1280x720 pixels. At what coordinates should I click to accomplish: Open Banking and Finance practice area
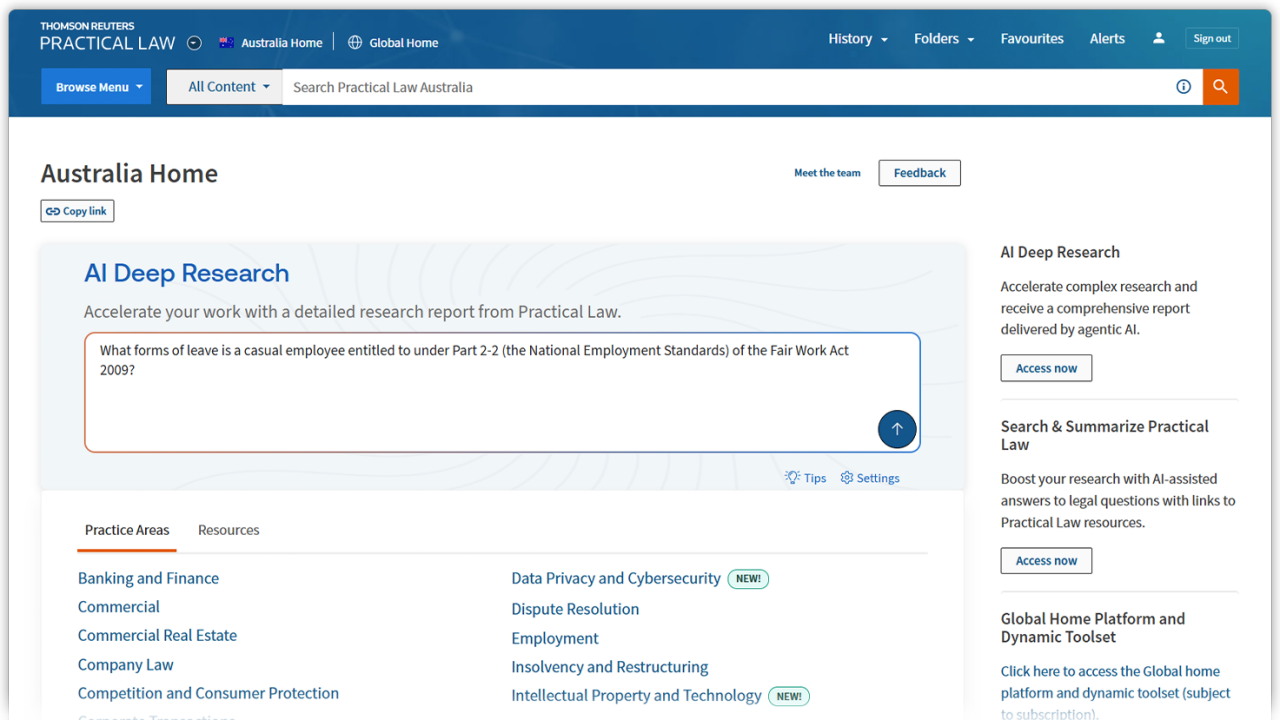pyautogui.click(x=148, y=578)
